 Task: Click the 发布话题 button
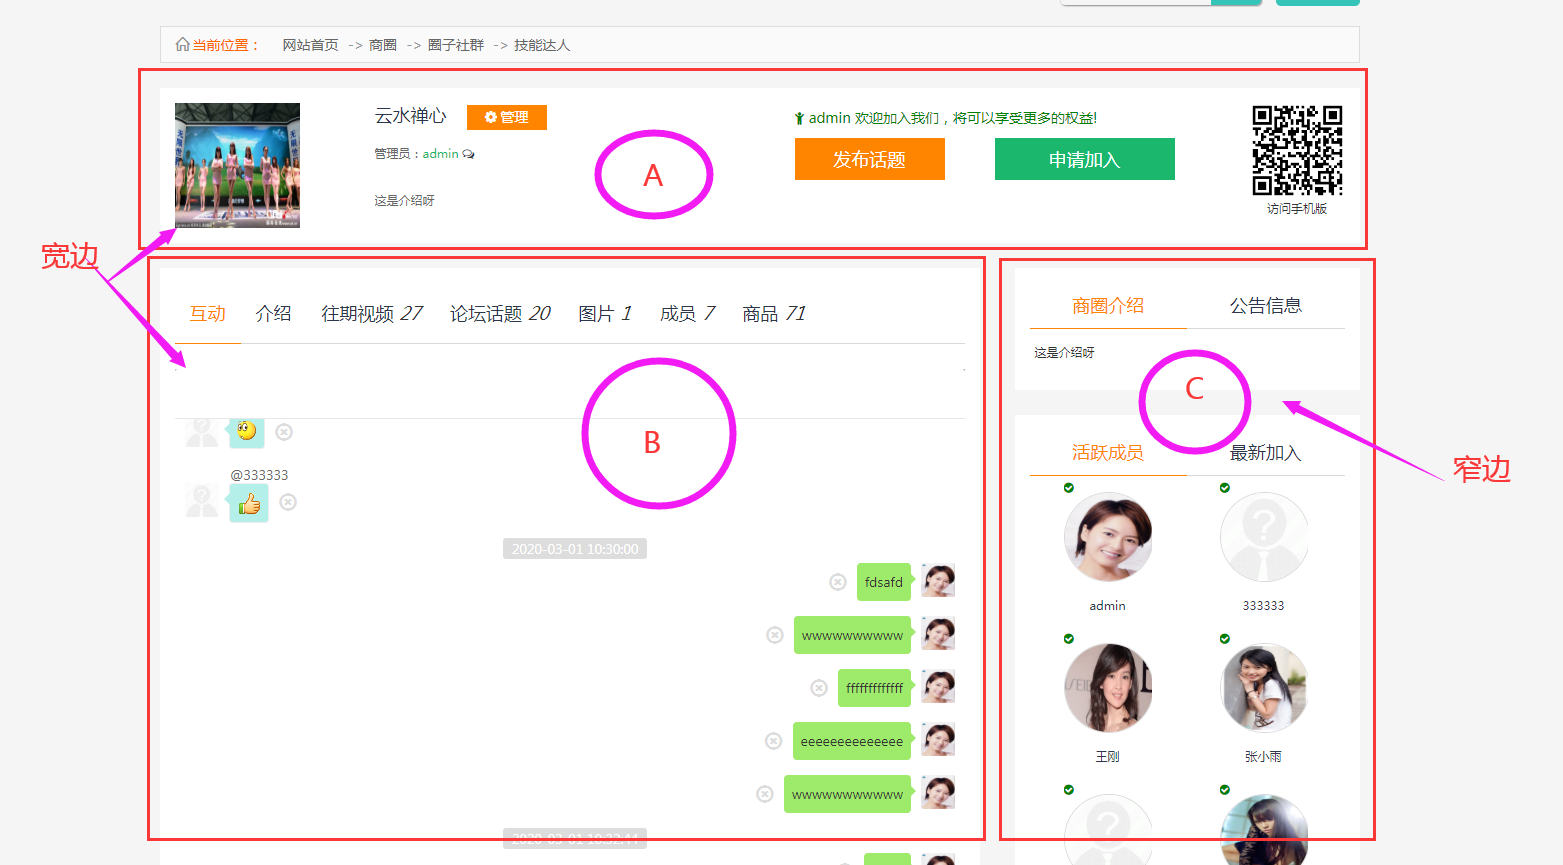tap(869, 159)
